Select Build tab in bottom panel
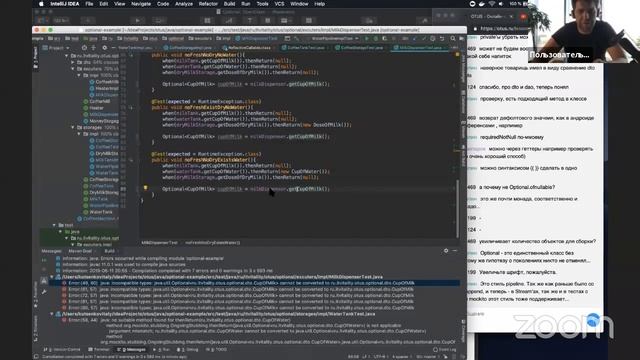This screenshot has height=360, width=640. [x=109, y=251]
